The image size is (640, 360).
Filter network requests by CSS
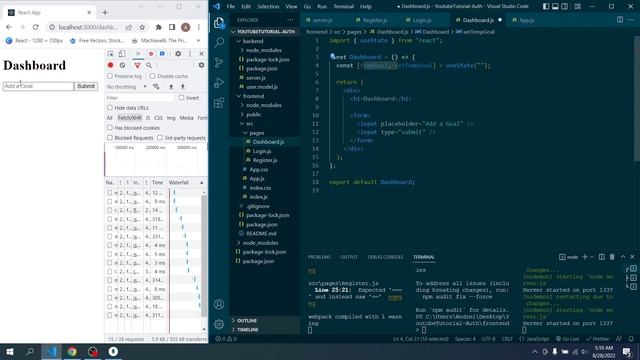point(158,118)
